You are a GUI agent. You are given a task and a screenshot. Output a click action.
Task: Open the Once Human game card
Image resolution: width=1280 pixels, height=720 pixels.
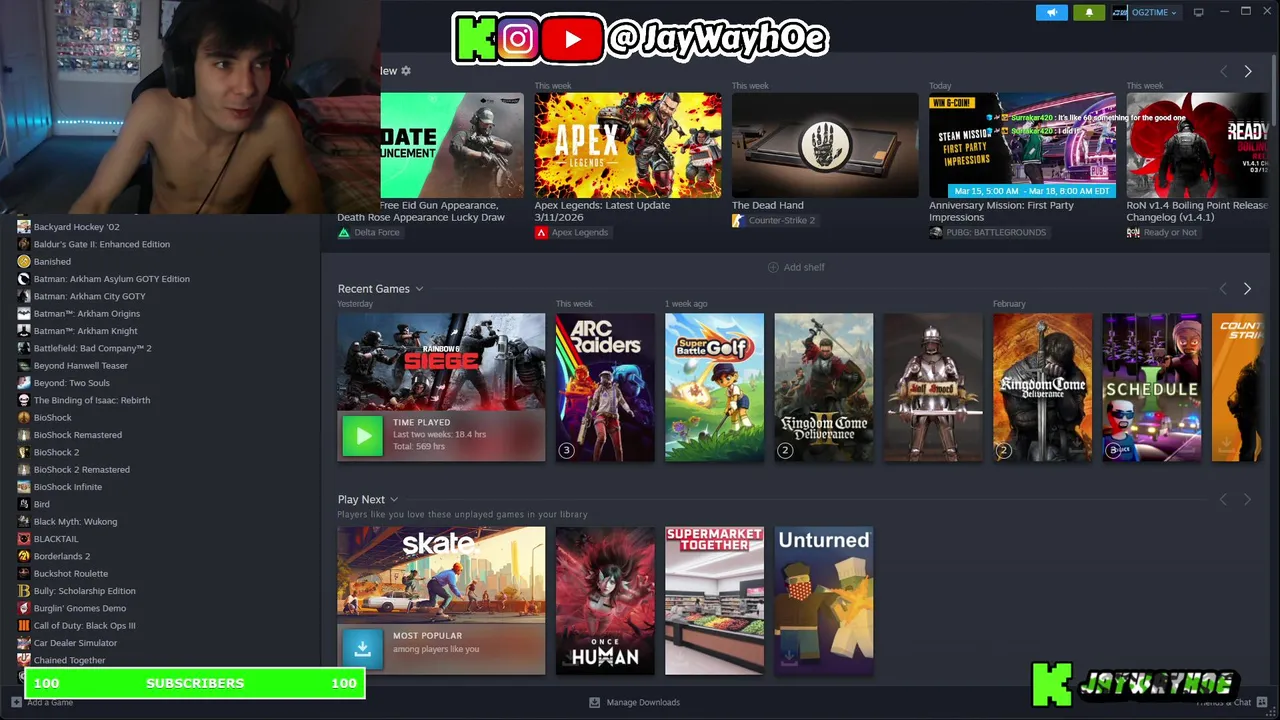(x=605, y=601)
